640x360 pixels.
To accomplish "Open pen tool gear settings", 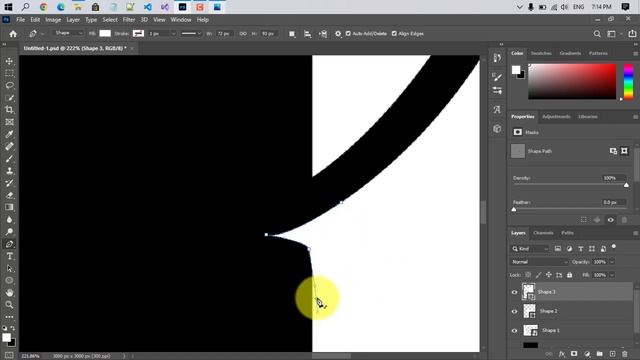I will 338,34.
